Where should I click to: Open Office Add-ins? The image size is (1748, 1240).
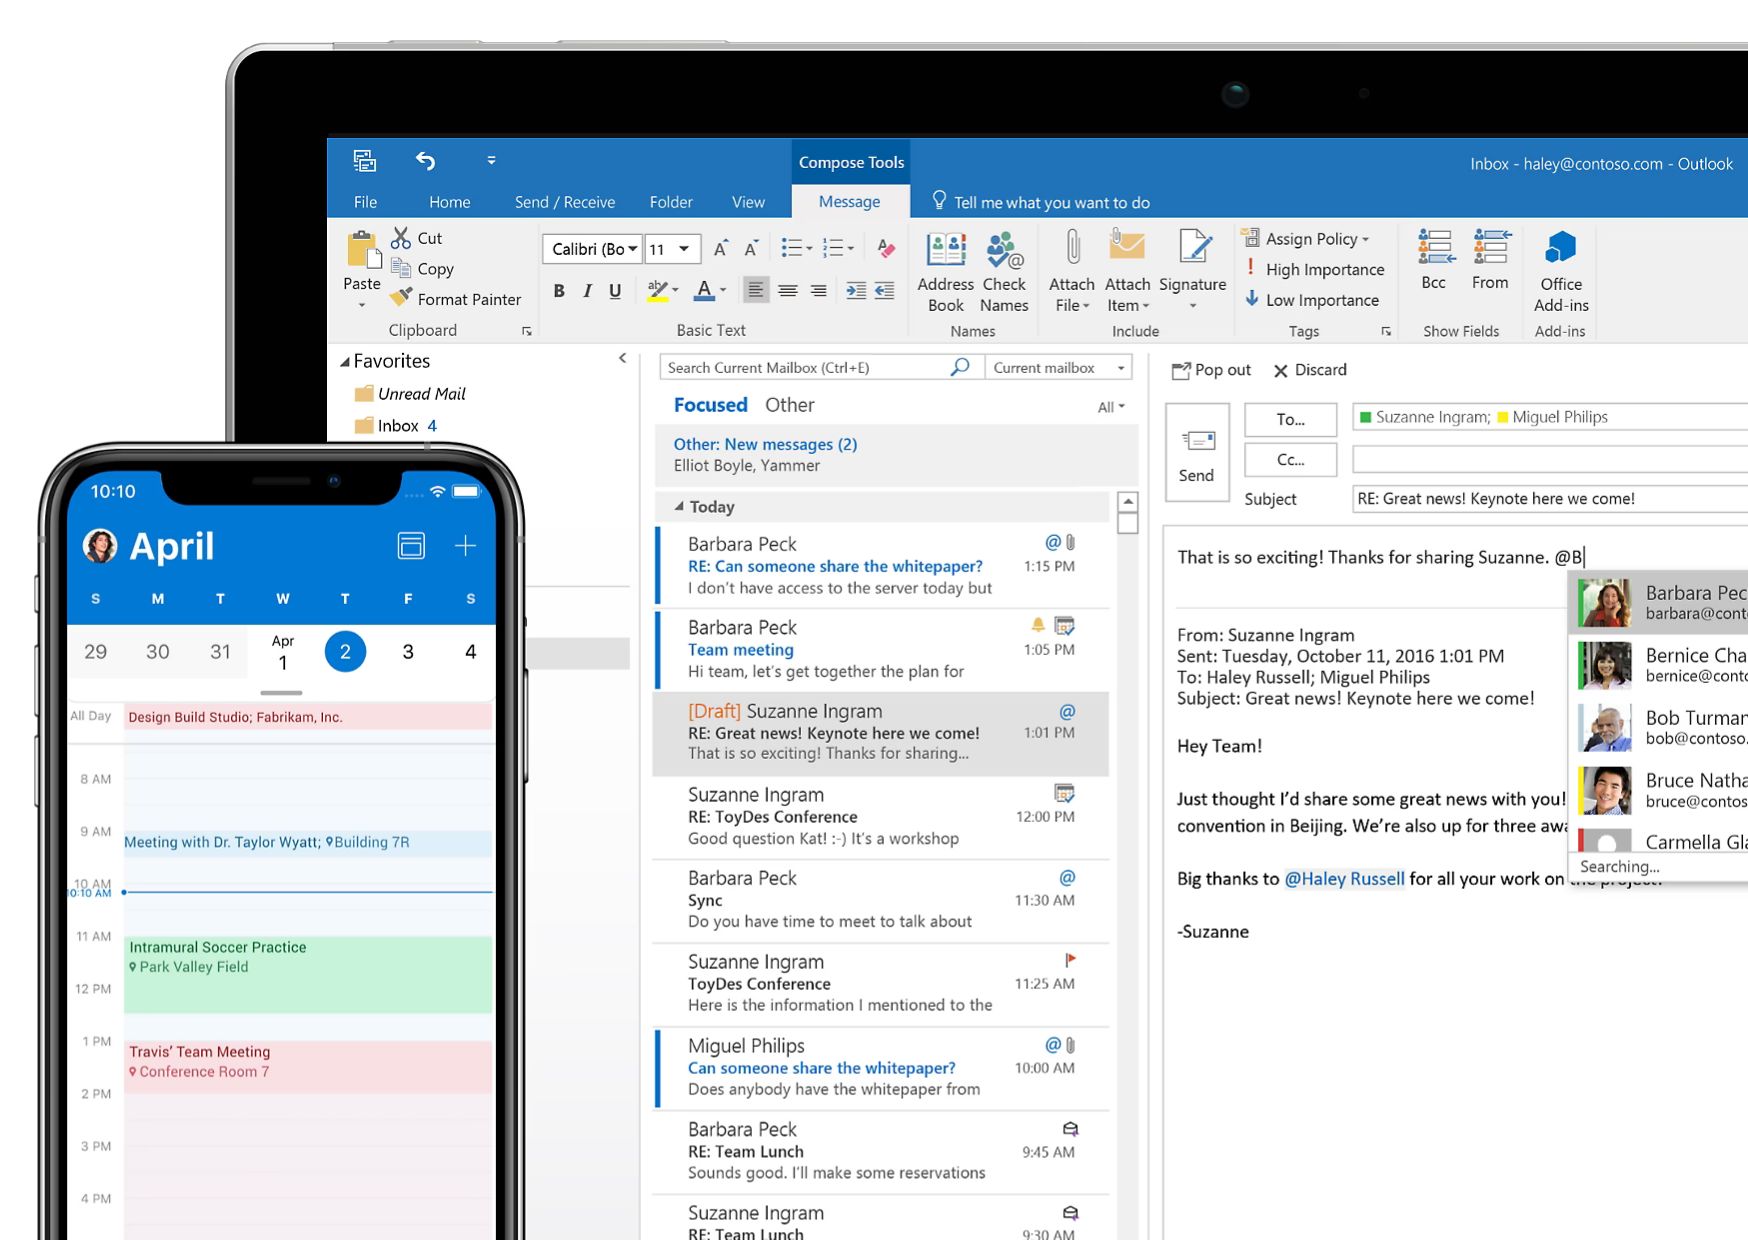pos(1561,272)
